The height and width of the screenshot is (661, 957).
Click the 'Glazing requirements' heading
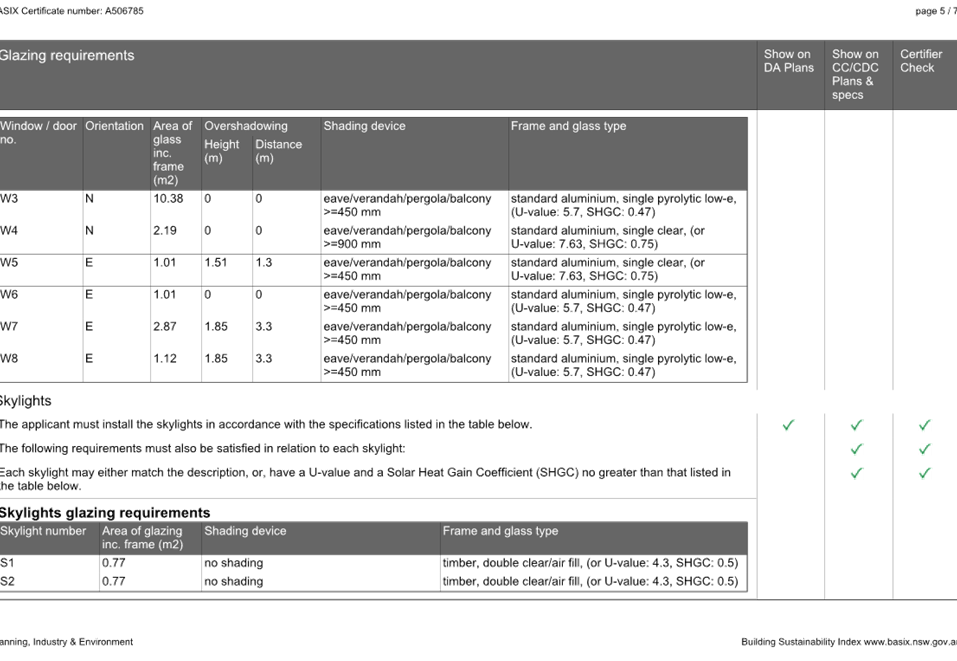[66, 56]
